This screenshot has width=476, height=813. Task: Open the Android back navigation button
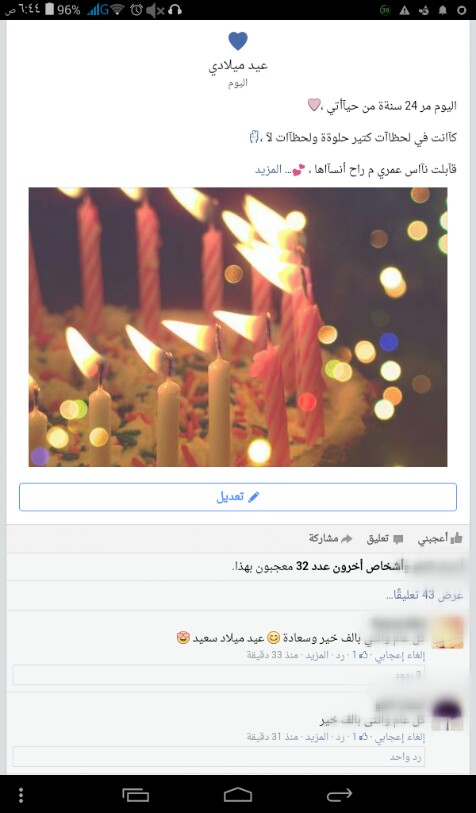(340, 794)
